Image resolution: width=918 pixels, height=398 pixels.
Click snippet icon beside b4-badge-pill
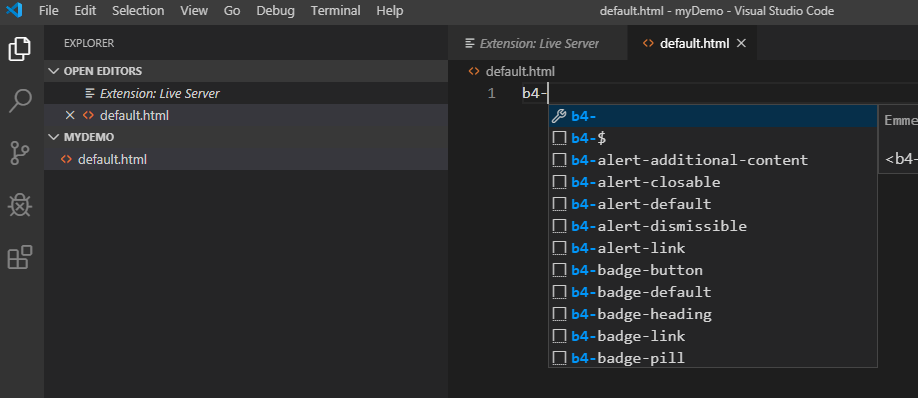(x=560, y=358)
